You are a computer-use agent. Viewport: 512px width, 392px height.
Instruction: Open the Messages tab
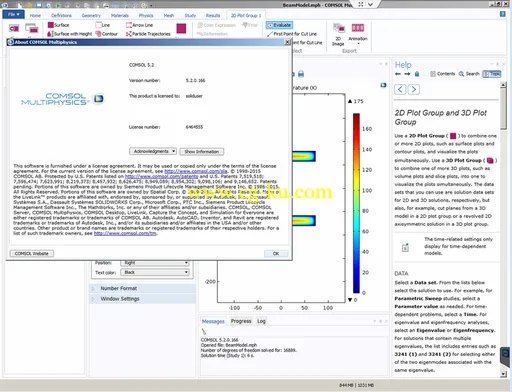213,321
